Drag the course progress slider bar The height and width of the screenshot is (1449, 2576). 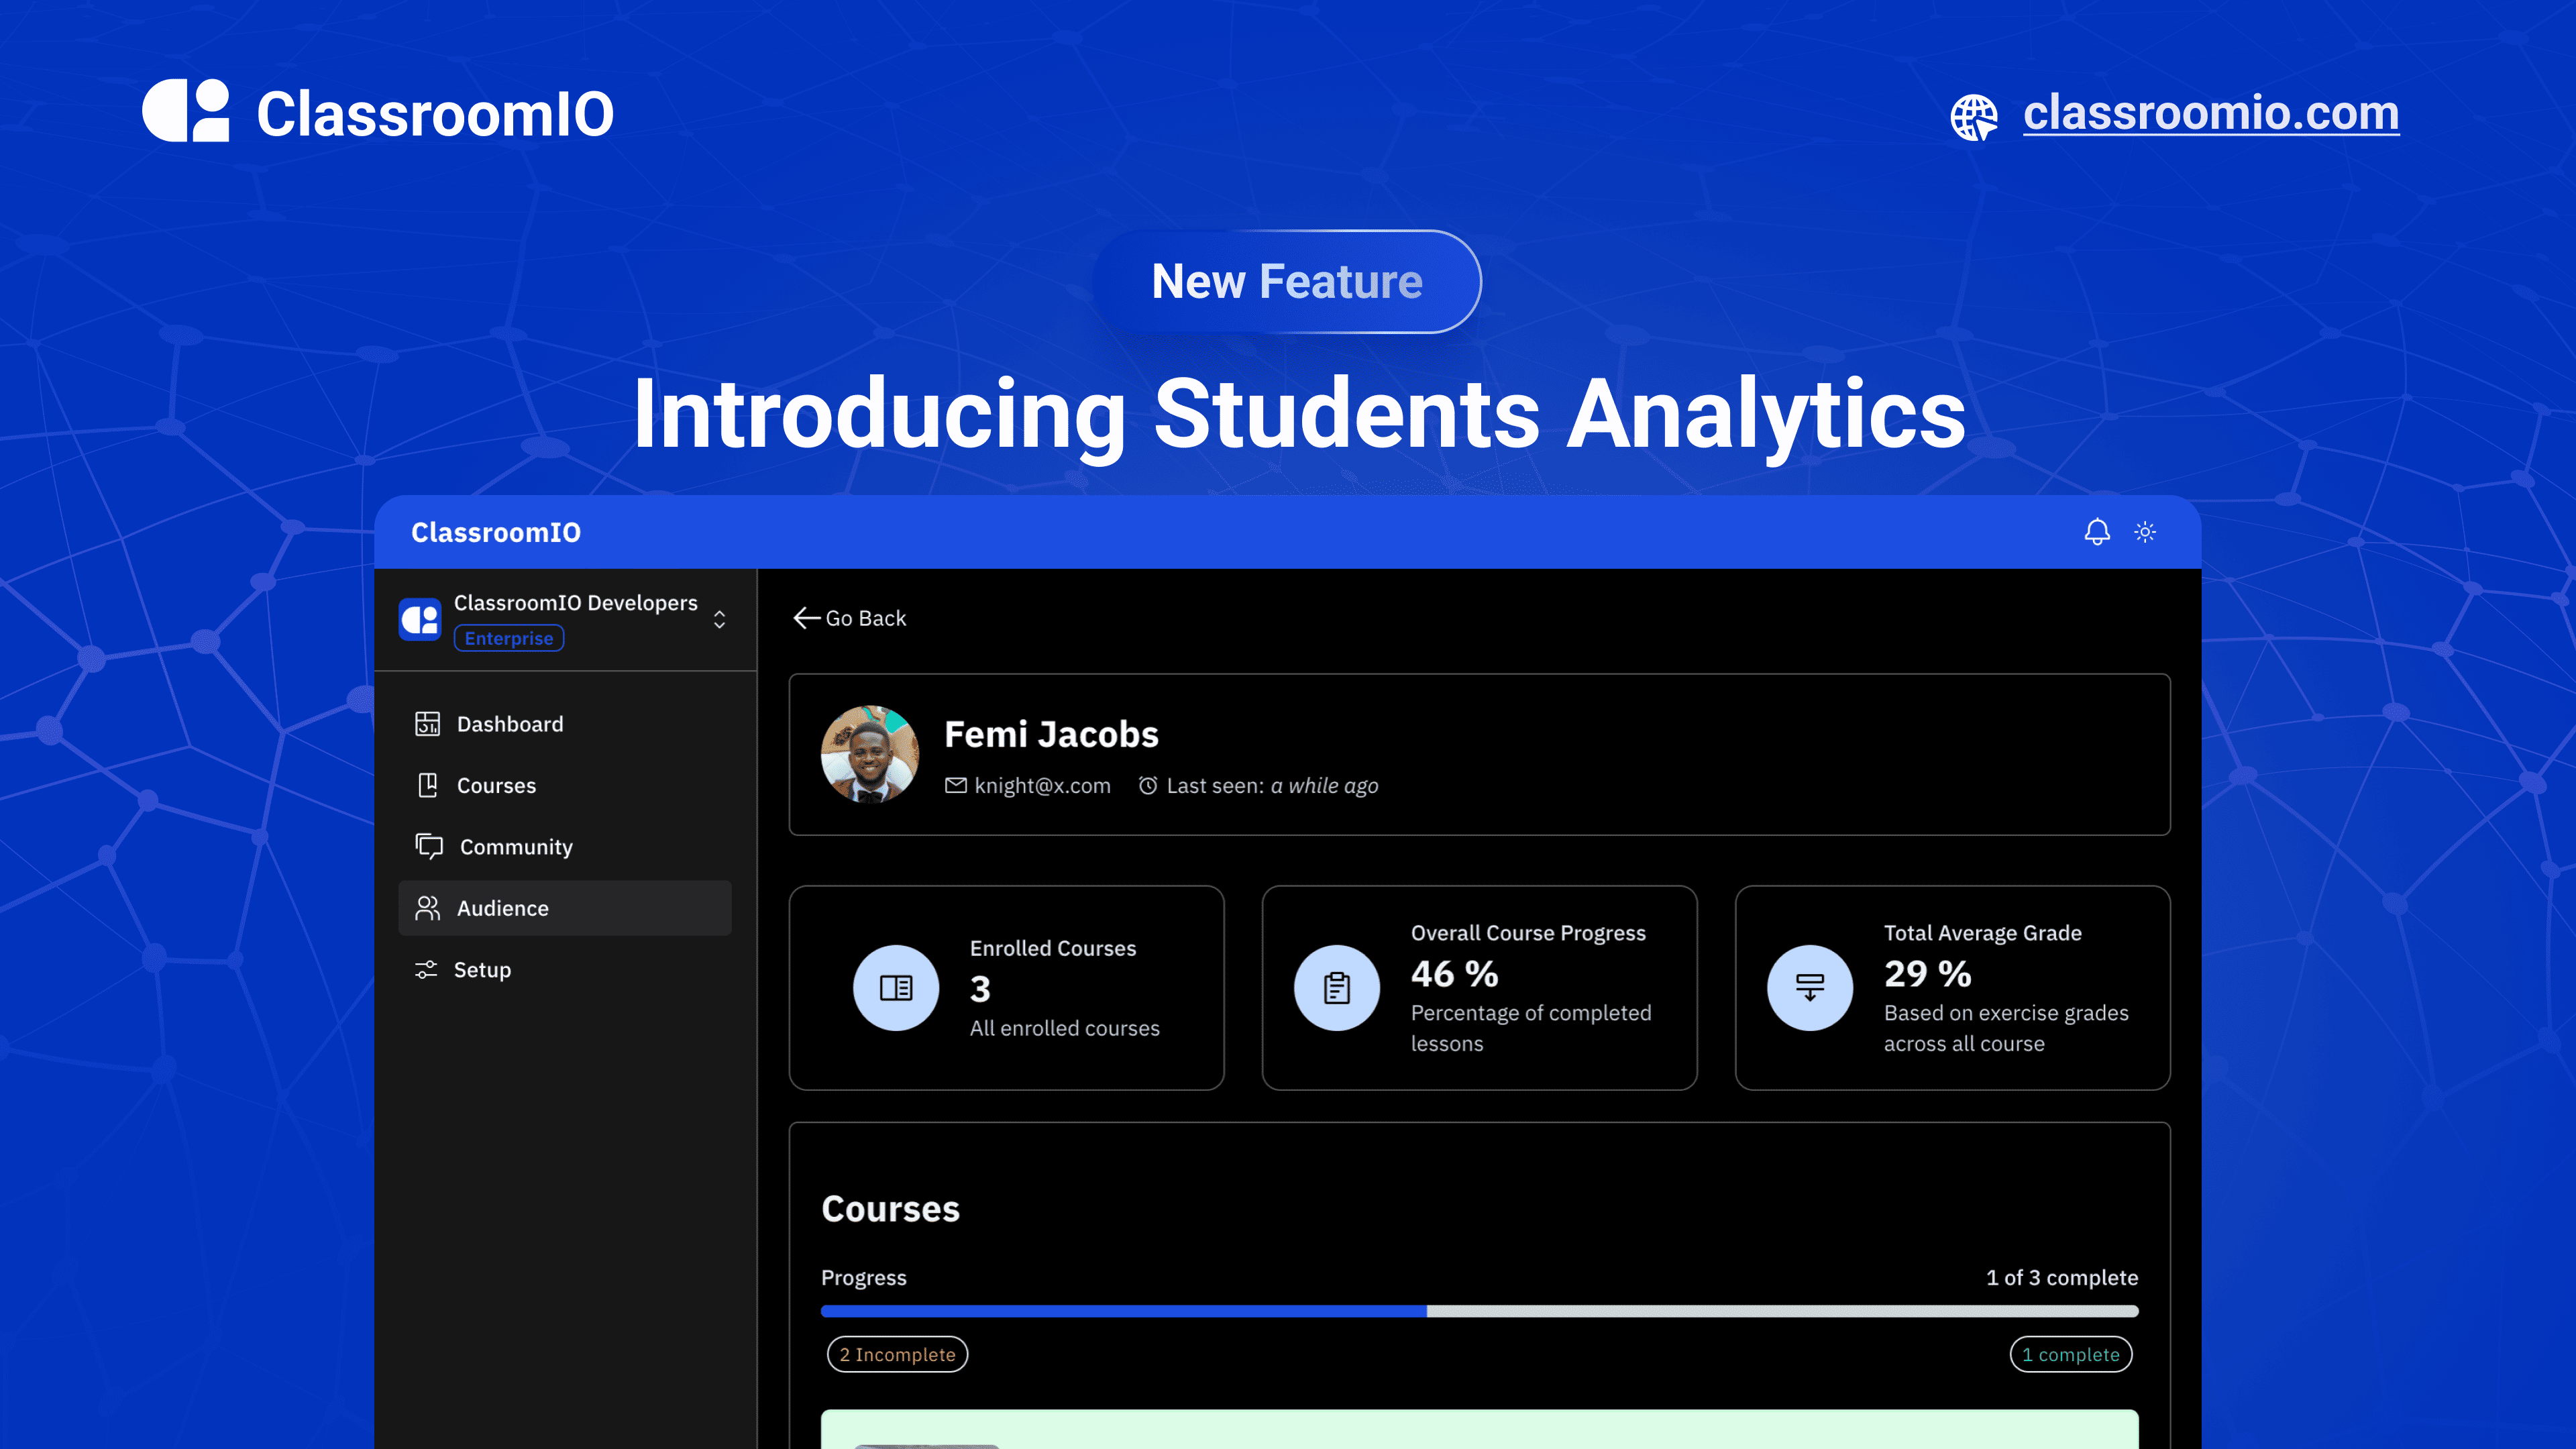[x=1430, y=1309]
